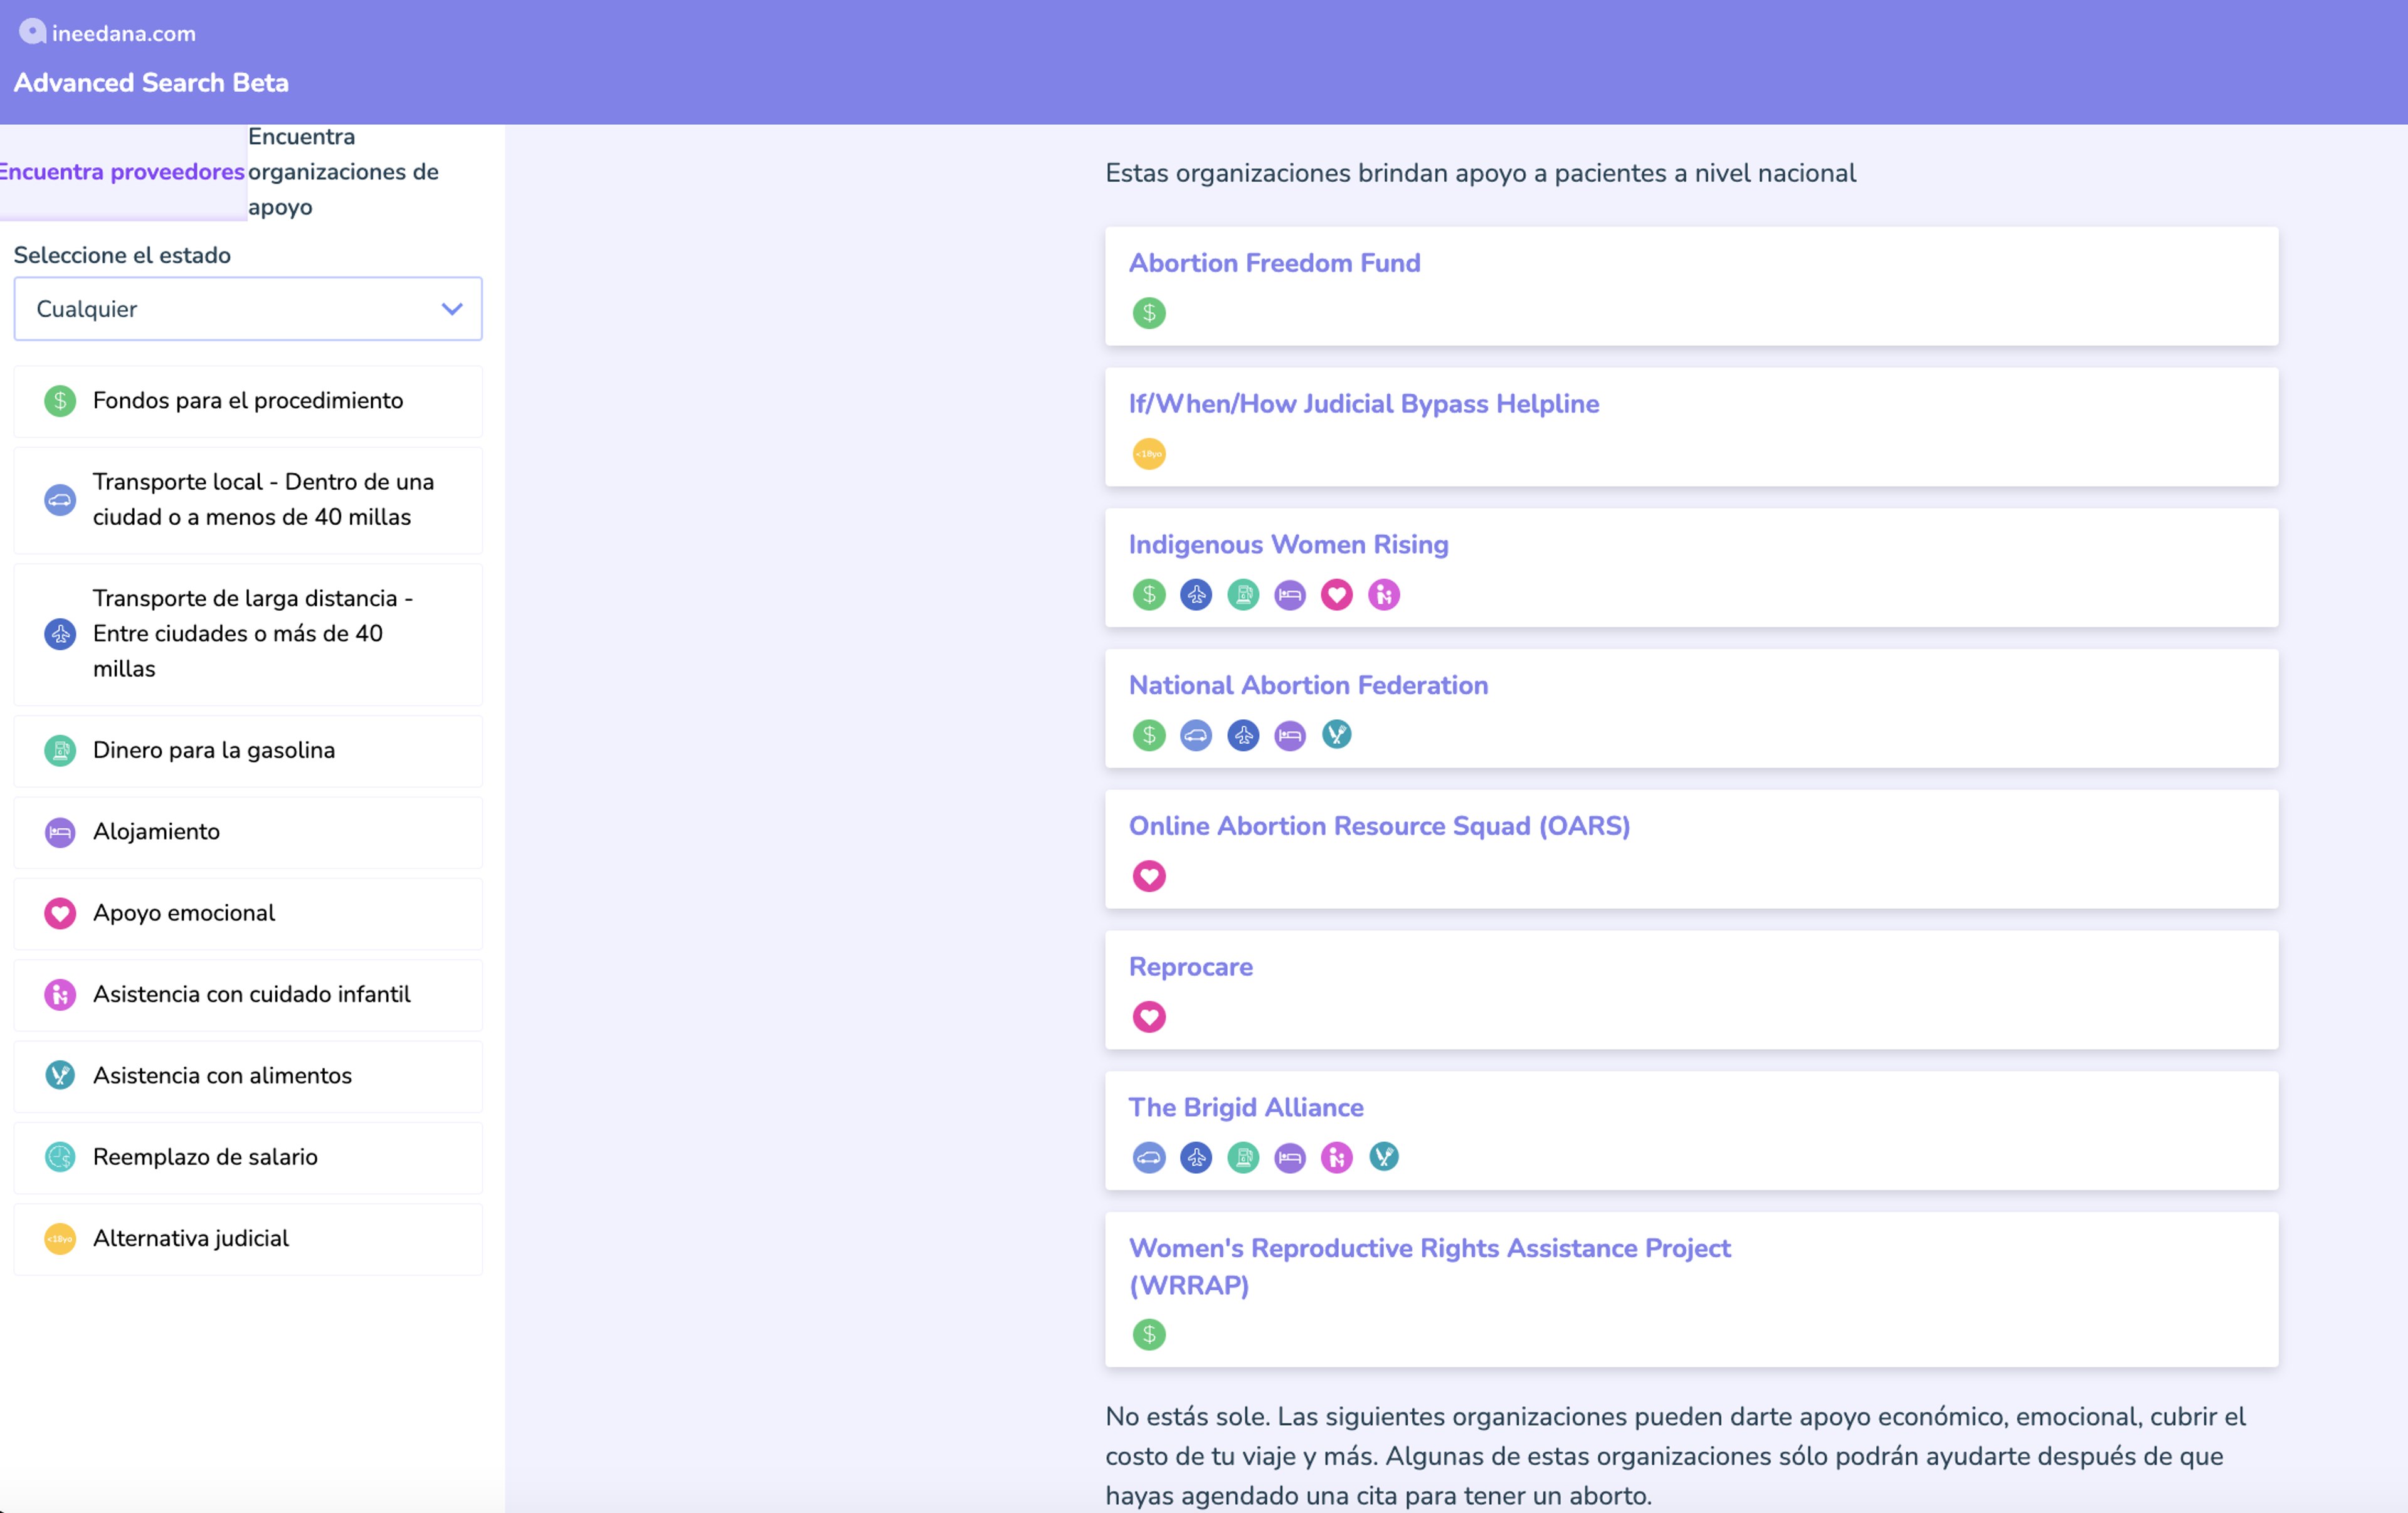This screenshot has height=1513, width=2408.
Task: Open the Women's Reproductive Rights Assistance Project card
Action: click(x=1429, y=1266)
